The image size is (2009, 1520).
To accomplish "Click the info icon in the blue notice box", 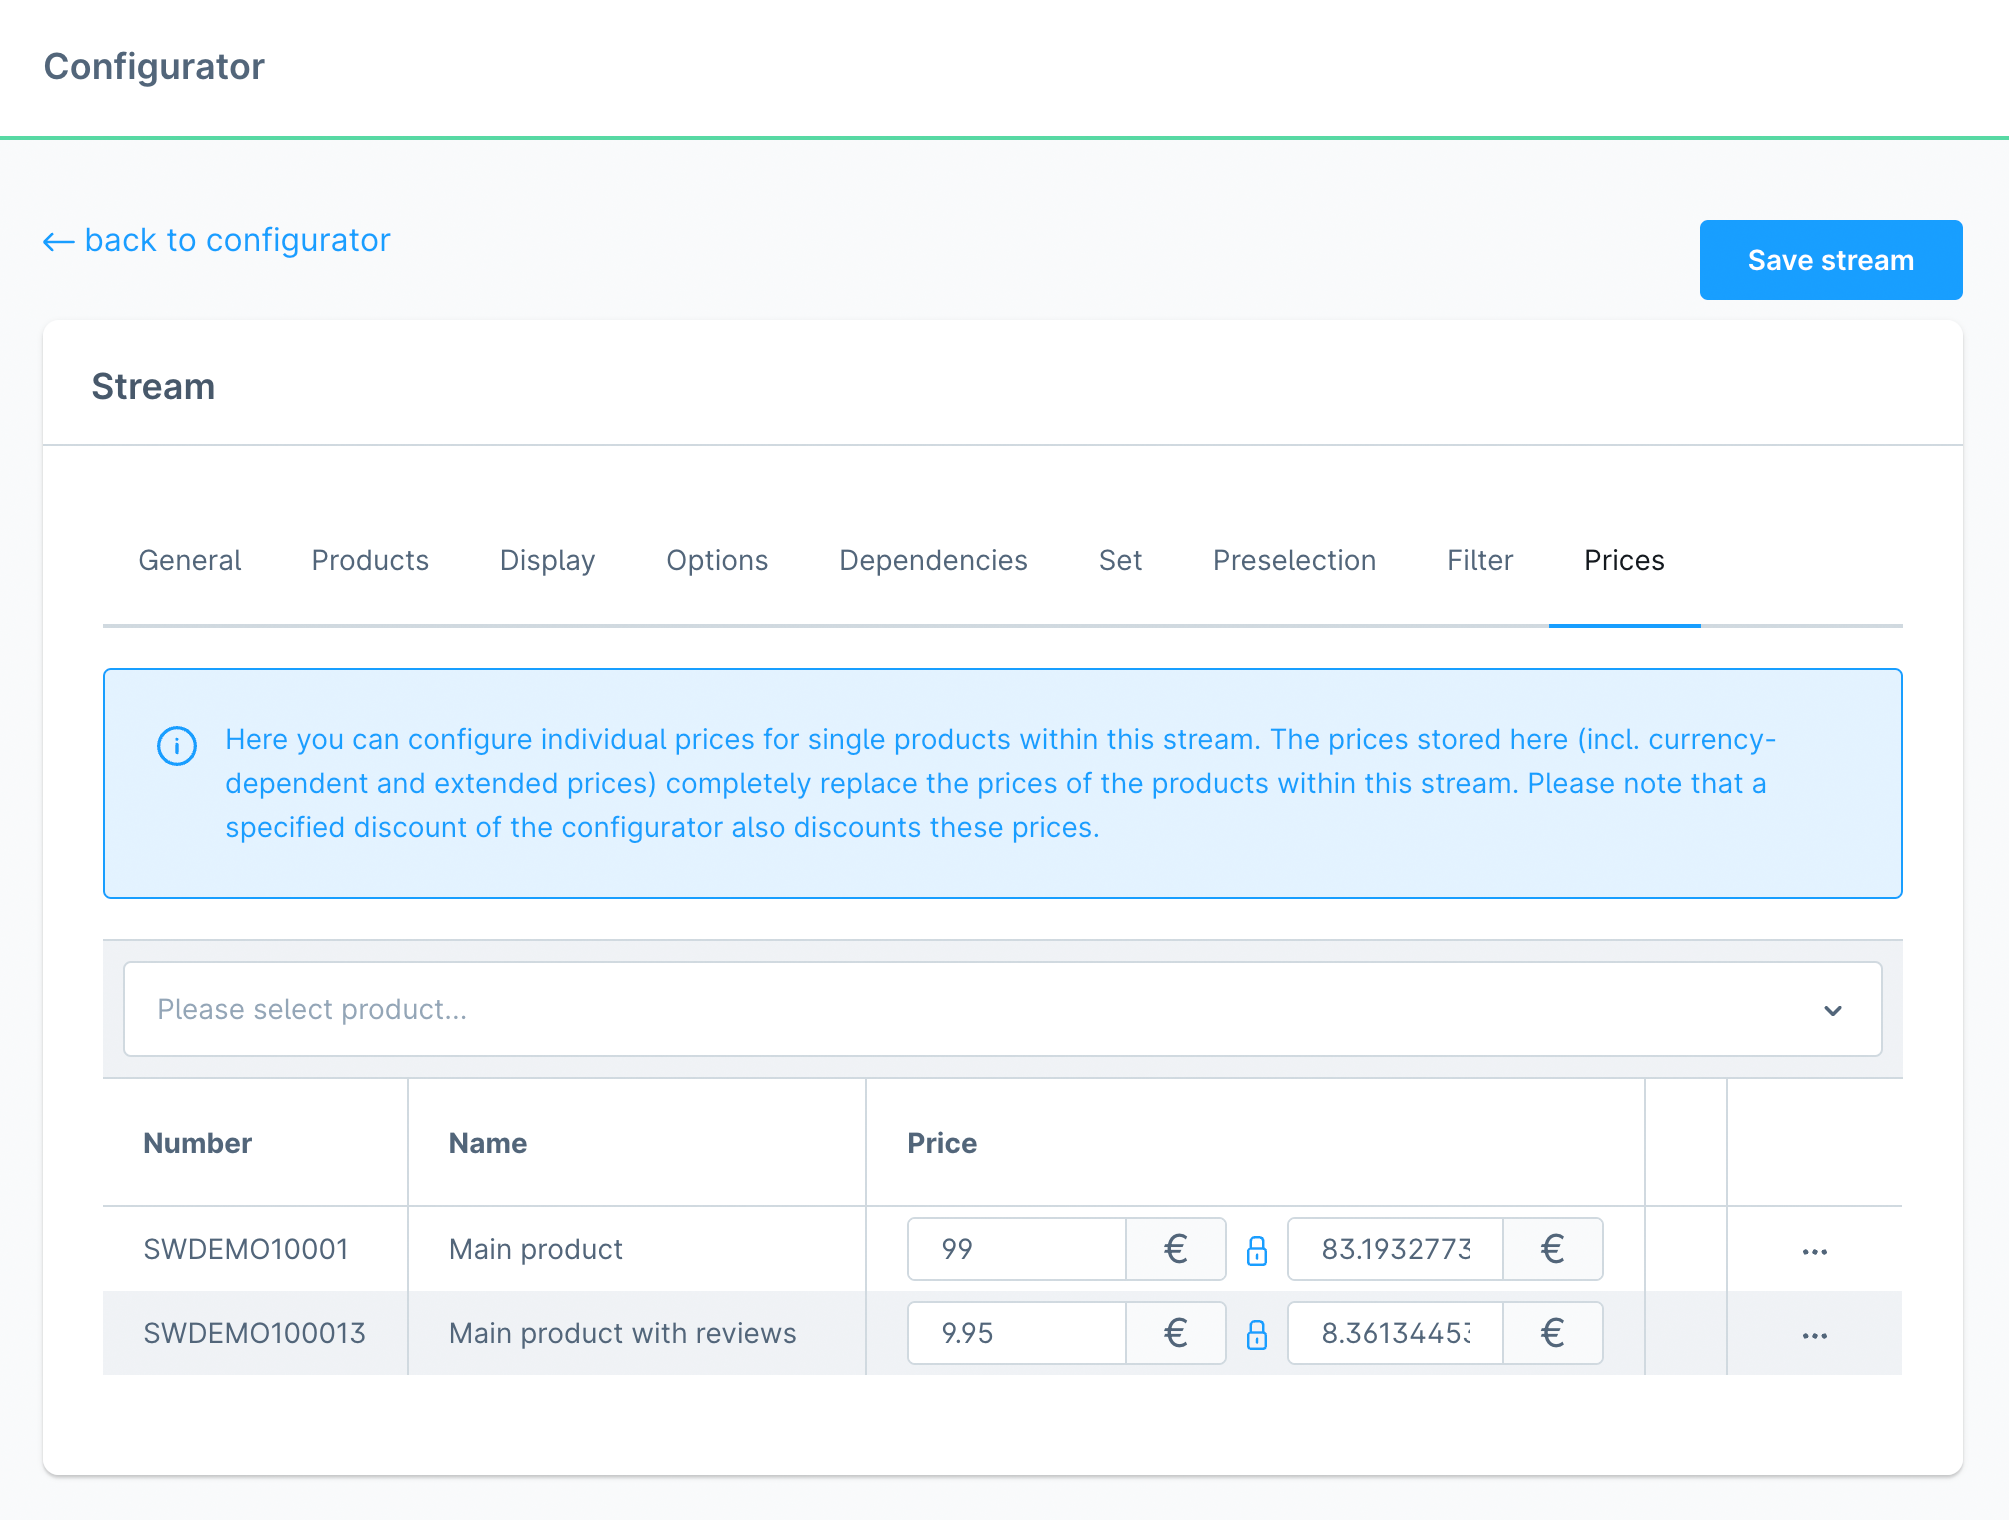I will click(x=174, y=744).
